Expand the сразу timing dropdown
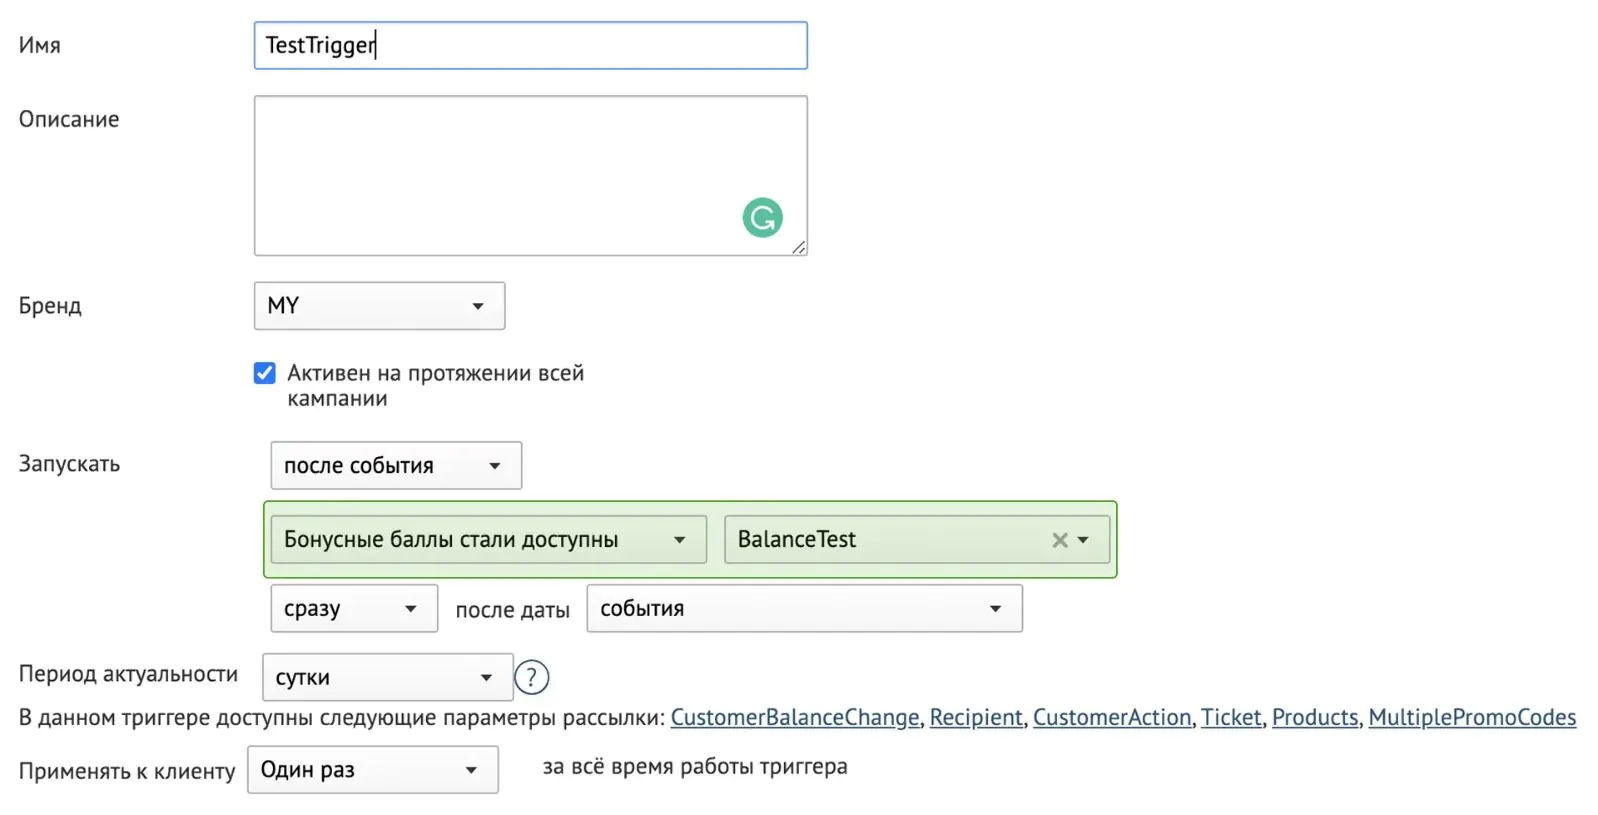Screen dimensions: 1598x815 tap(354, 609)
